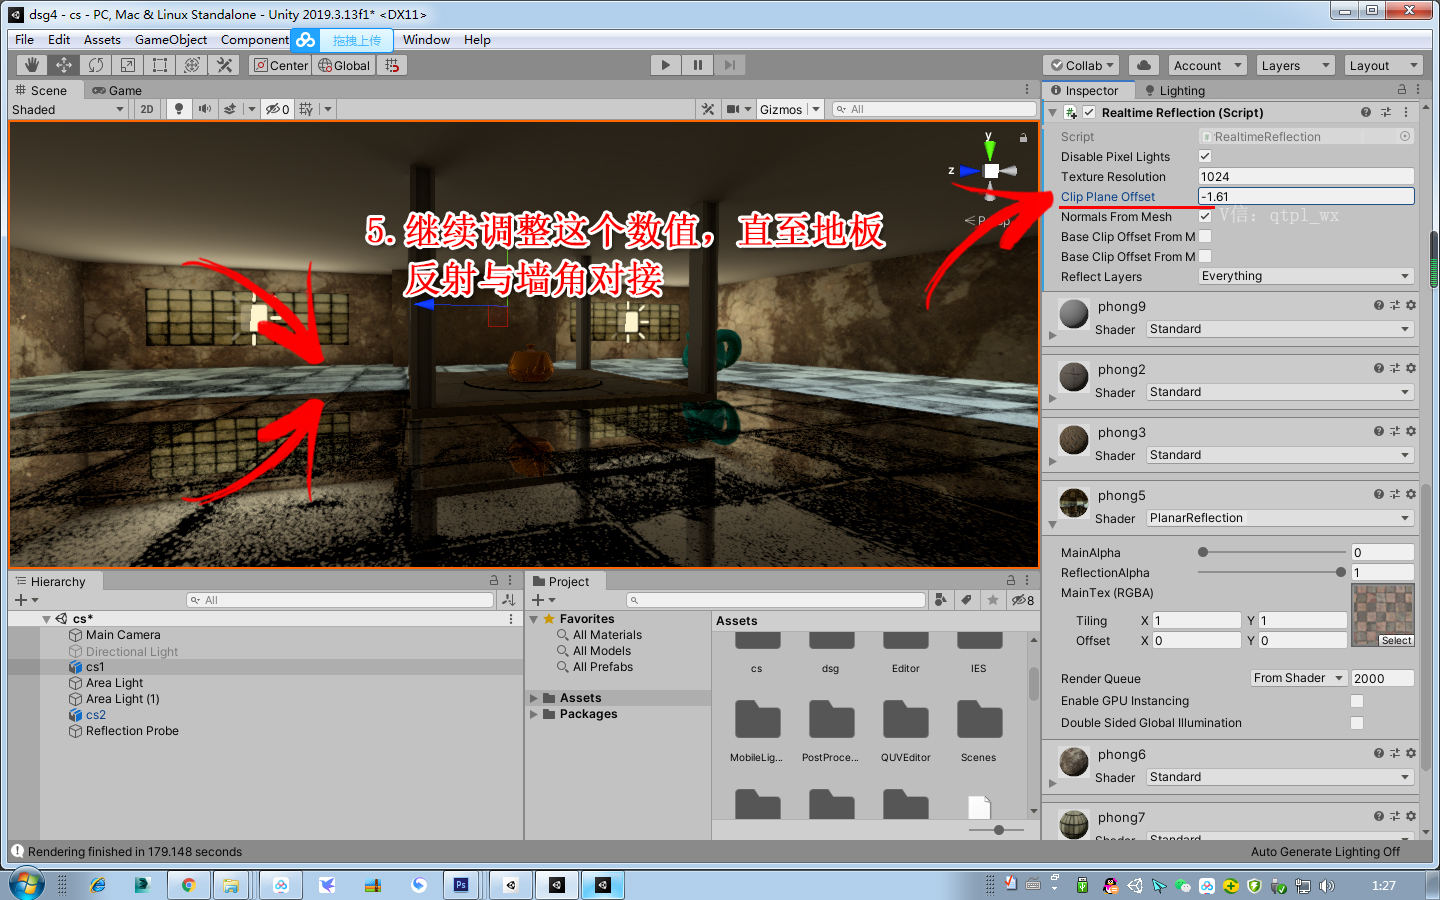
Task: Select the Transform tool
Action: click(x=192, y=65)
